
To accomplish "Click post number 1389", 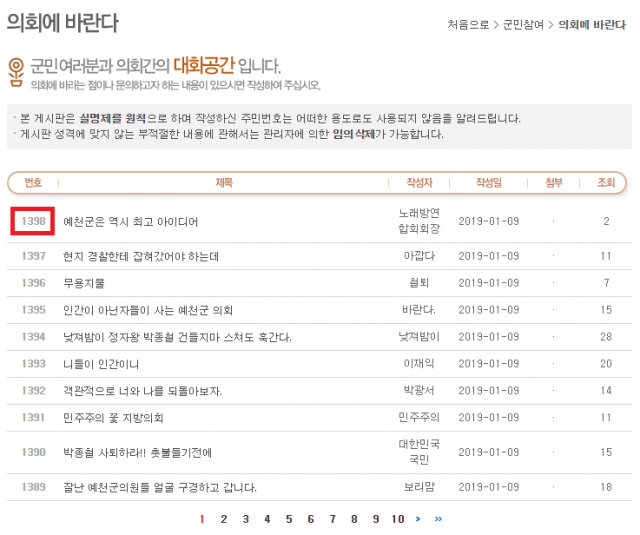I will tap(33, 487).
